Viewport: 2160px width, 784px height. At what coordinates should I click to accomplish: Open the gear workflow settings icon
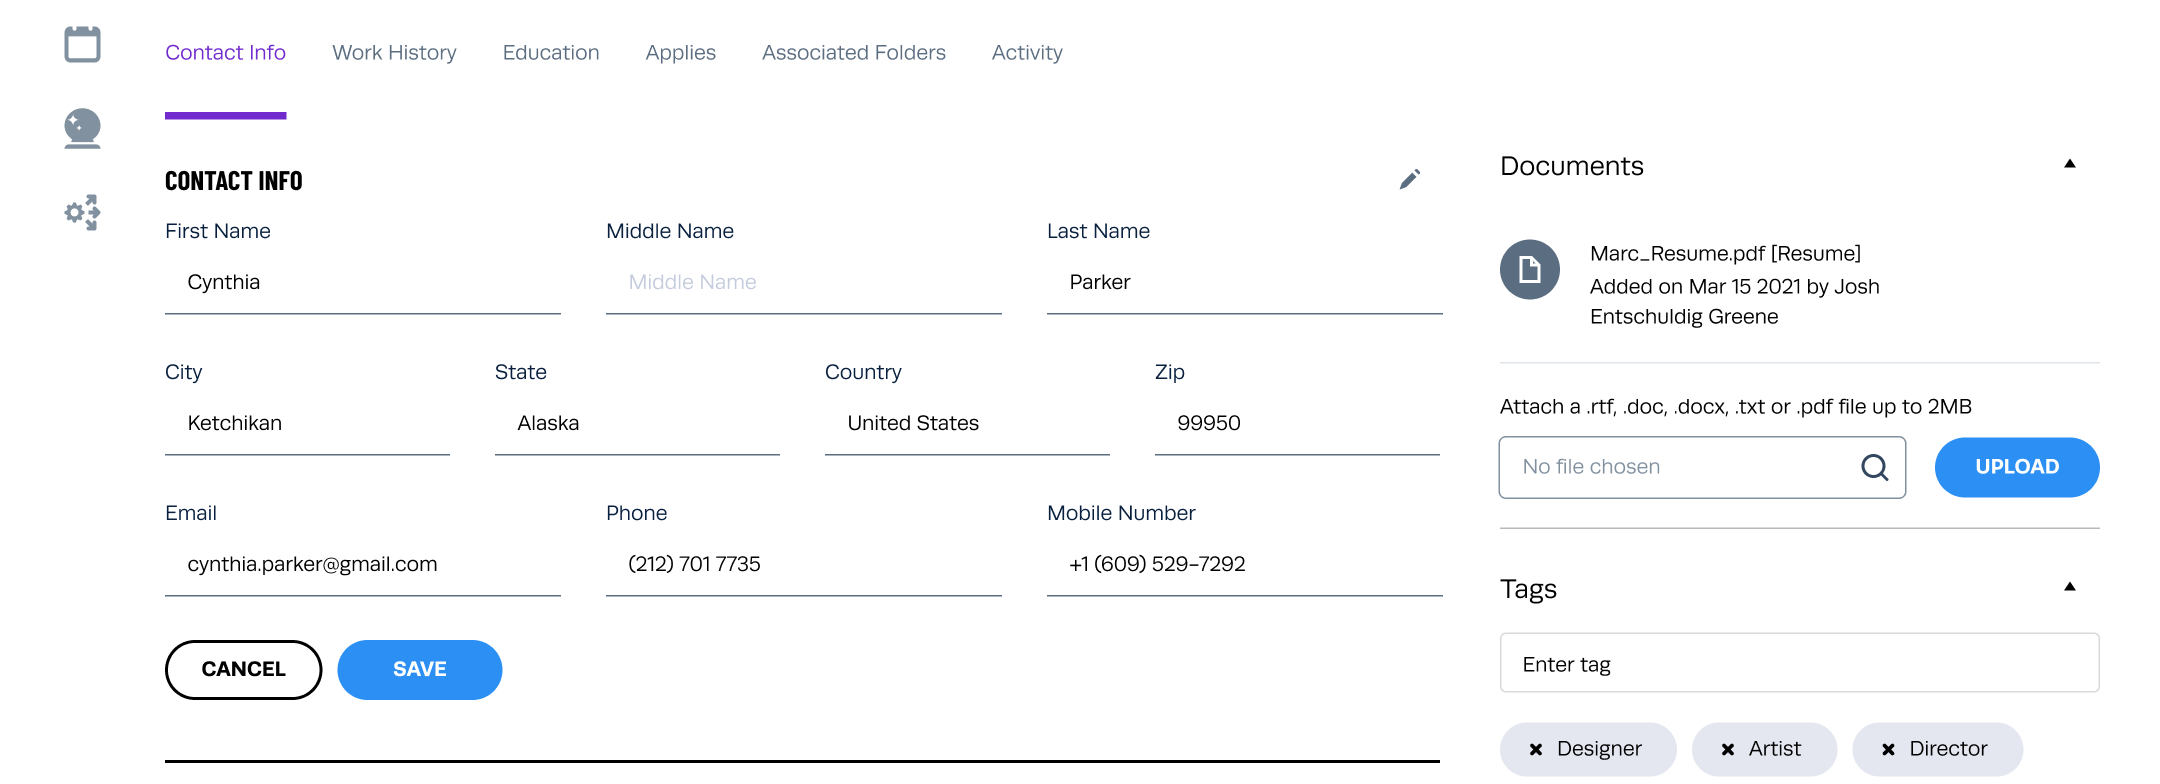(82, 212)
